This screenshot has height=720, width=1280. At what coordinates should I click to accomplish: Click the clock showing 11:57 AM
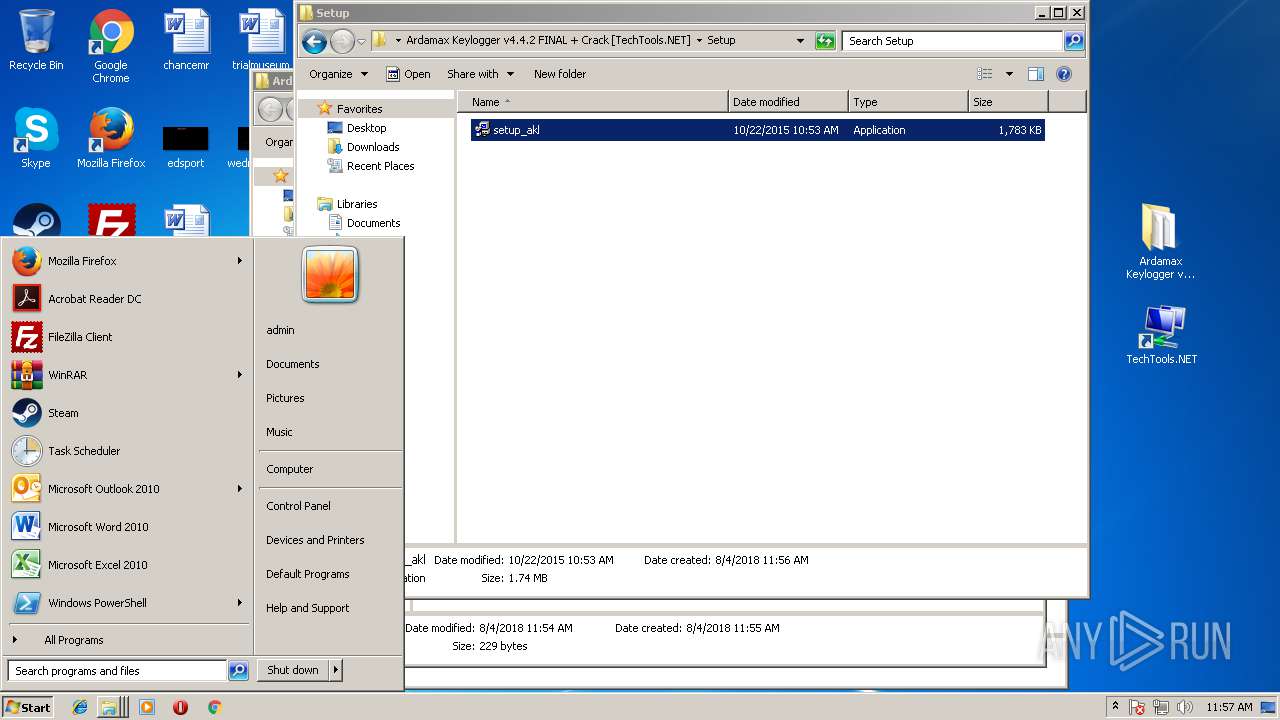(1229, 707)
